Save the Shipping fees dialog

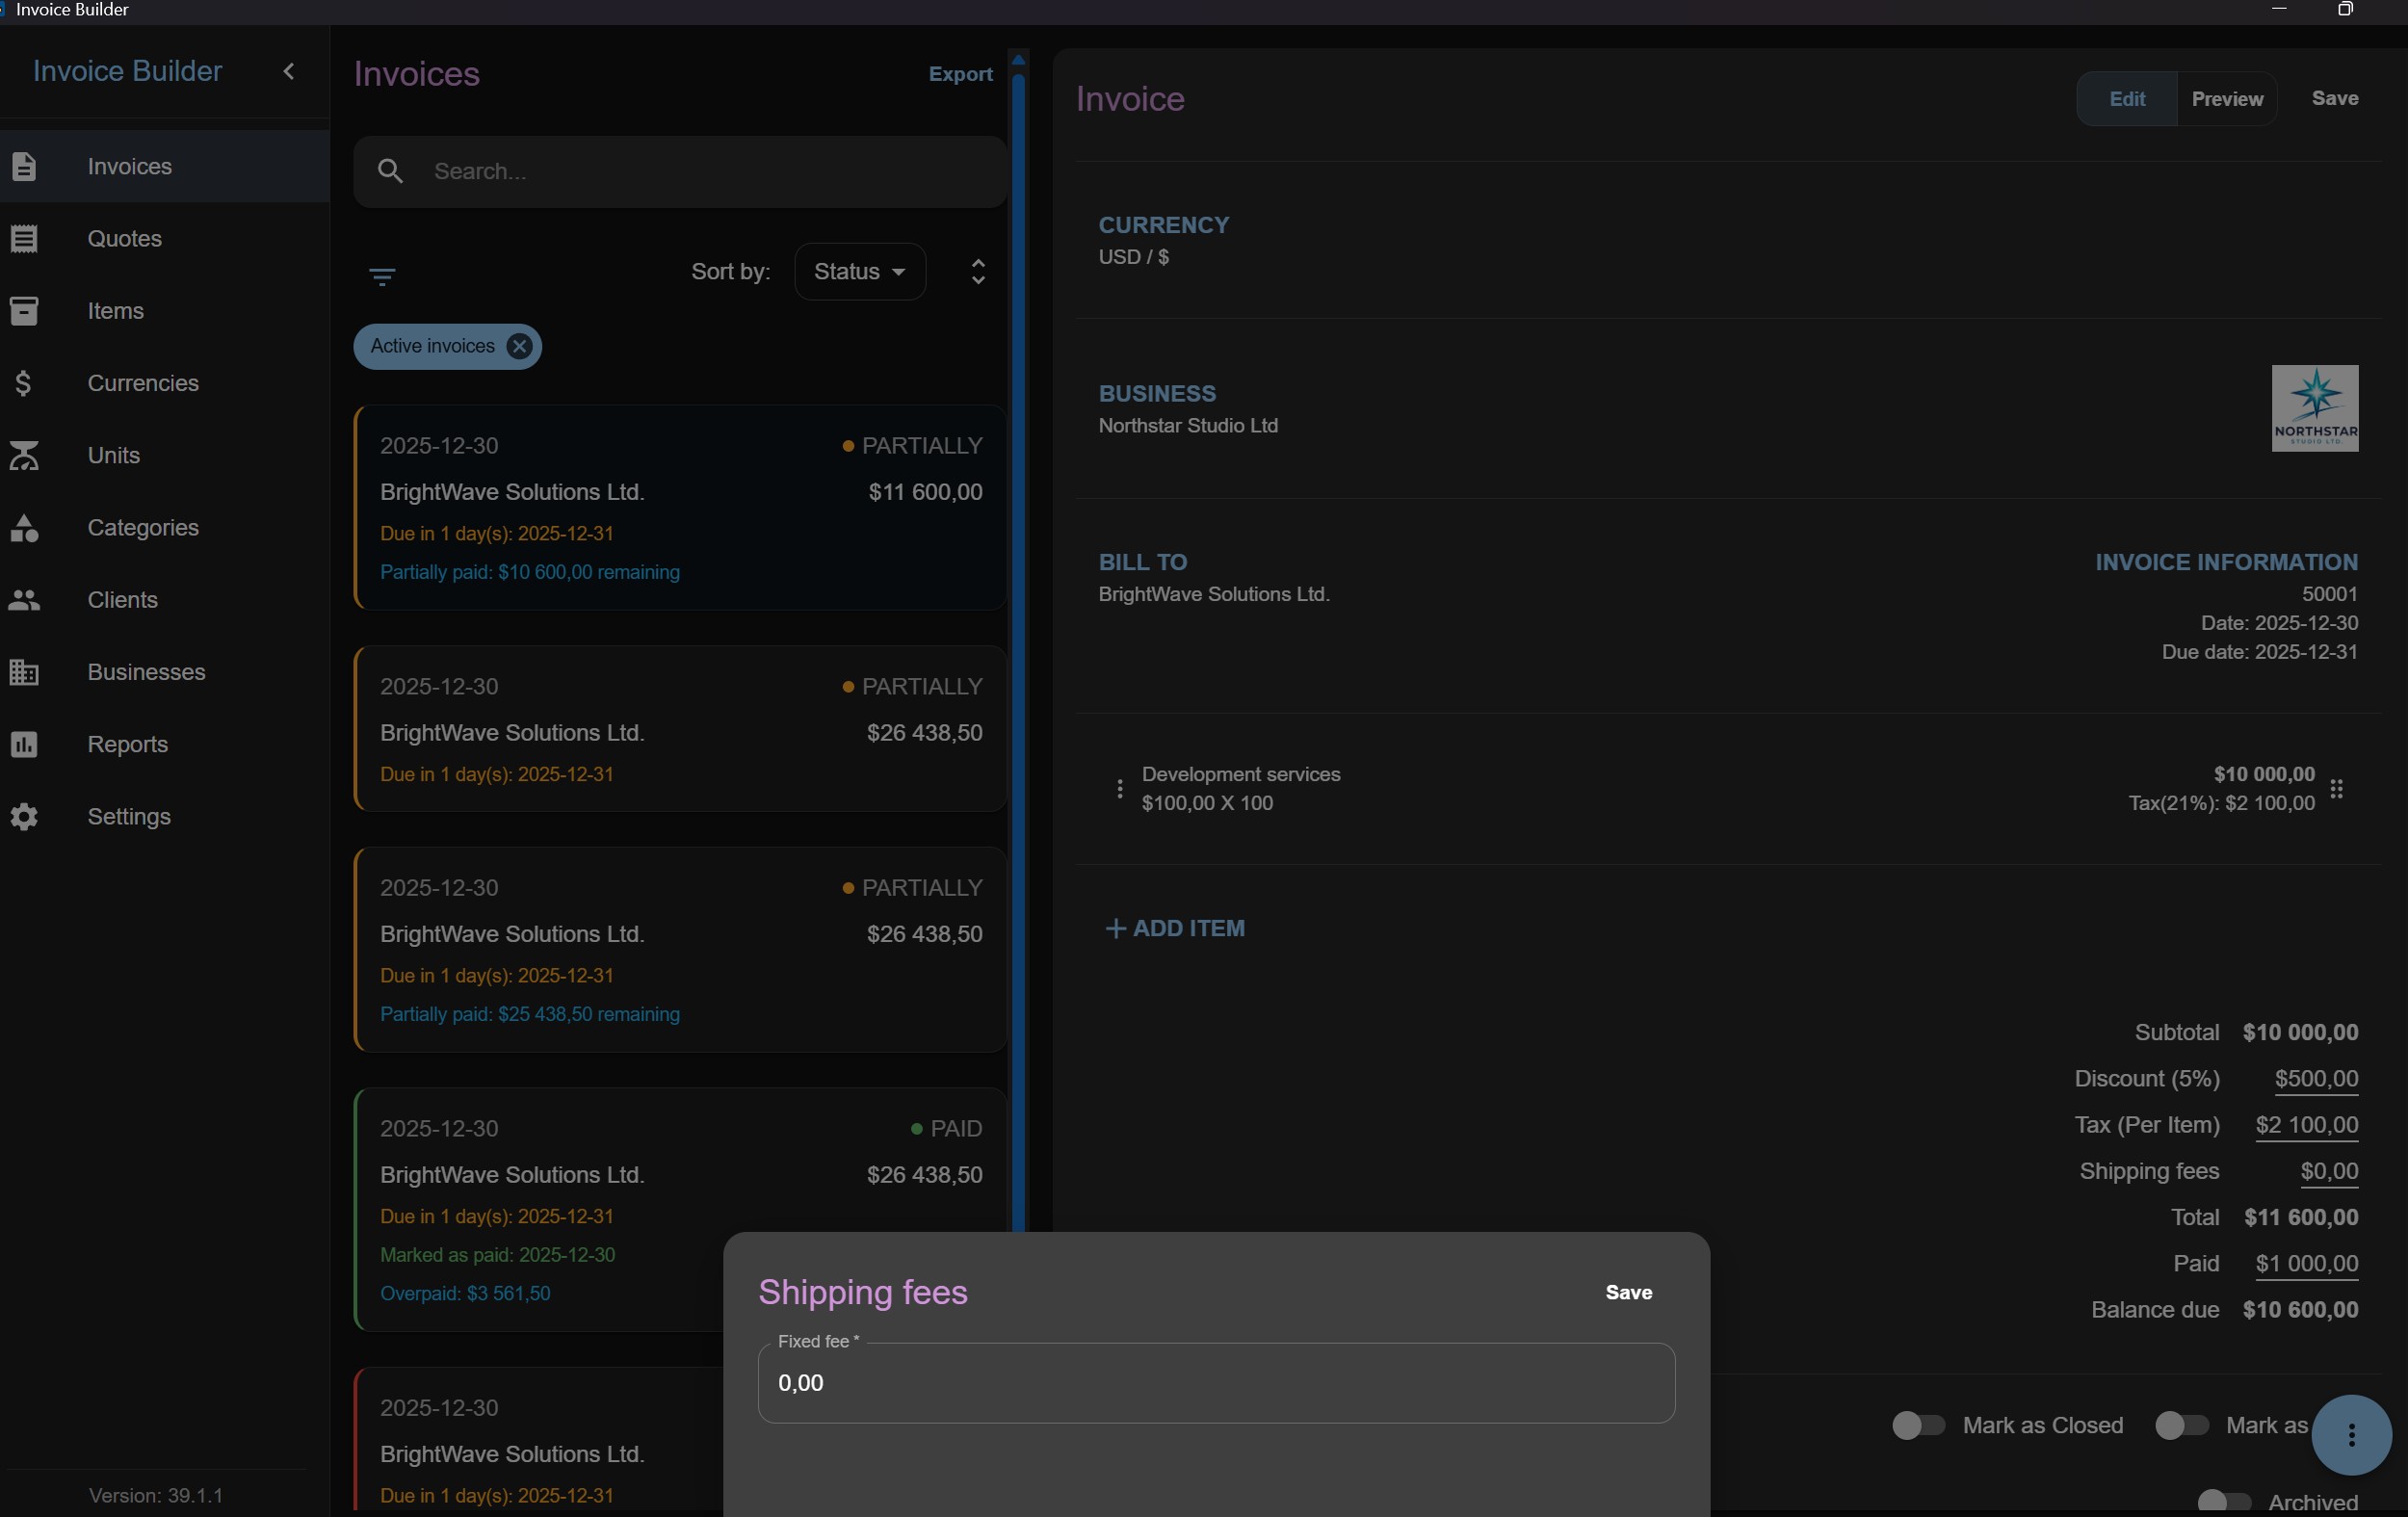(1628, 1292)
